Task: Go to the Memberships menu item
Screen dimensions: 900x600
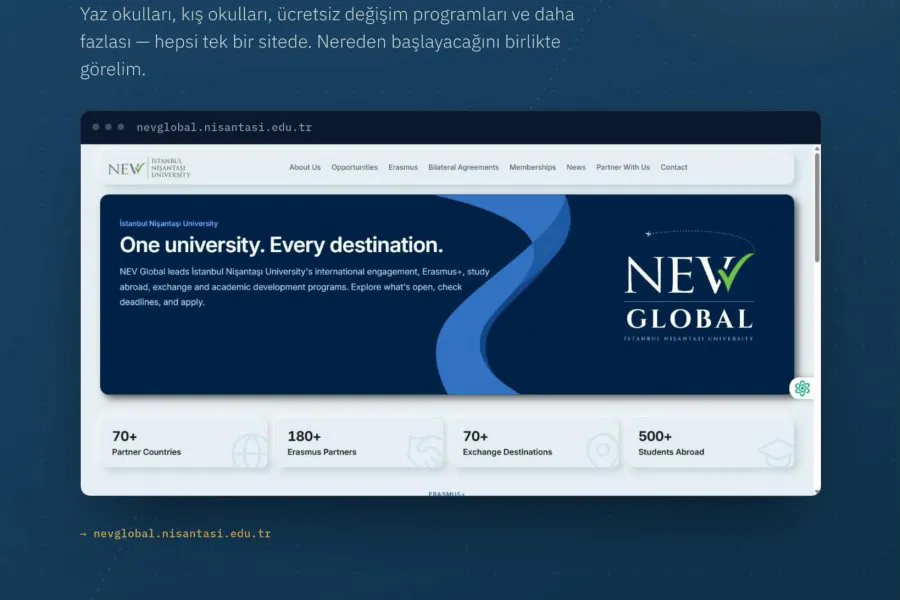Action: click(x=533, y=167)
